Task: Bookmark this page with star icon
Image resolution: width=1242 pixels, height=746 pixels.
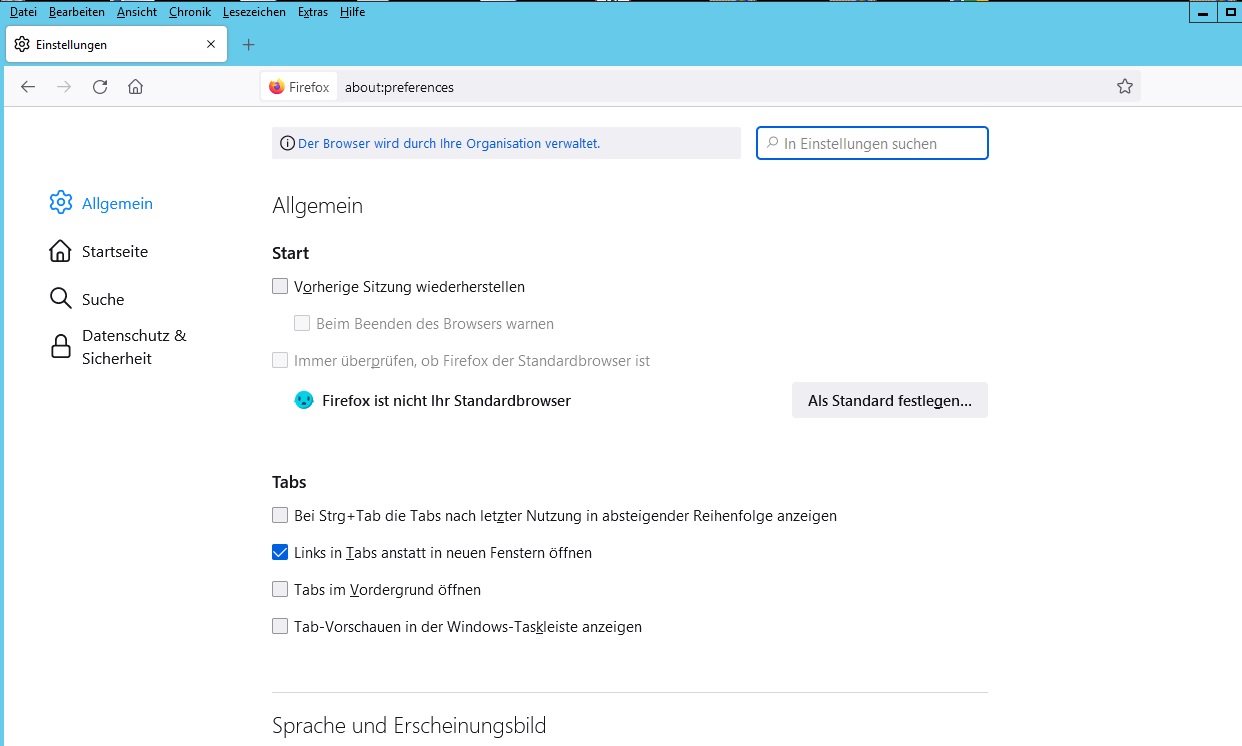Action: click(1125, 87)
